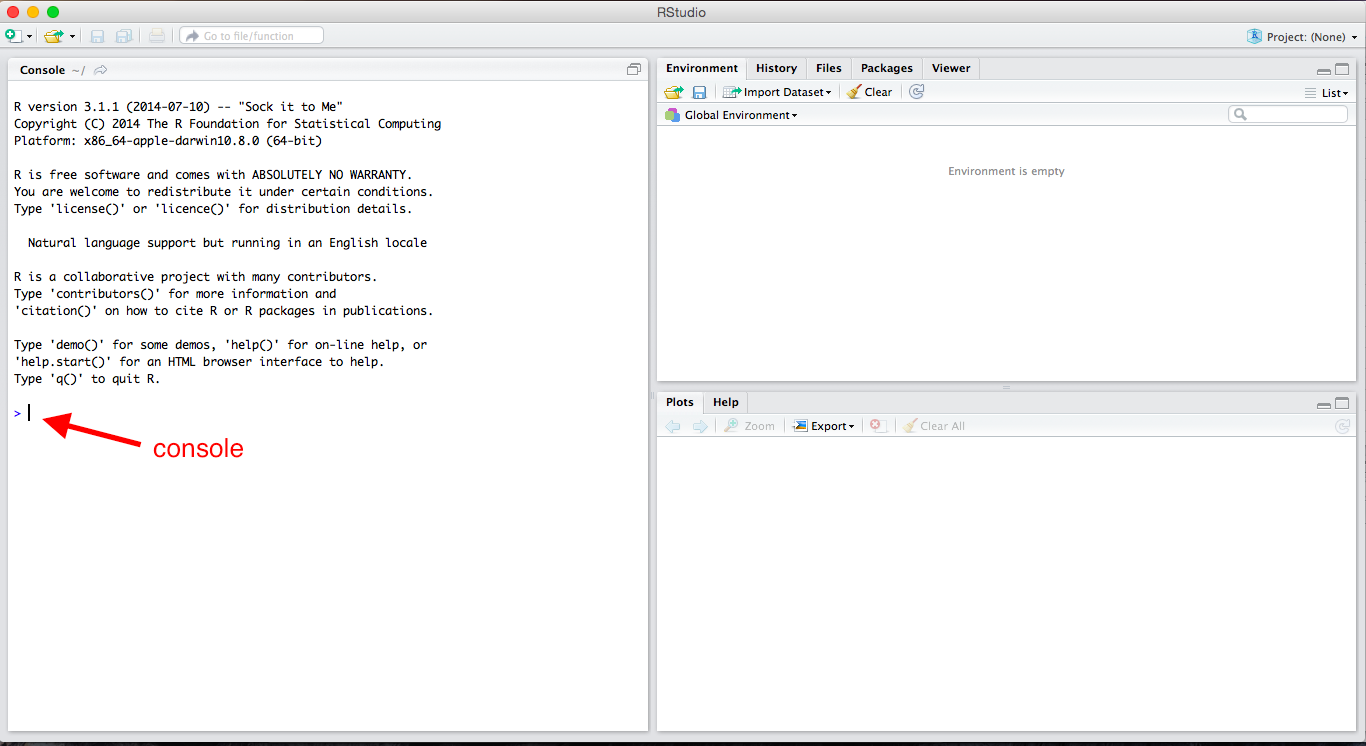
Task: Clear the environment with the broom button
Action: tap(869, 92)
